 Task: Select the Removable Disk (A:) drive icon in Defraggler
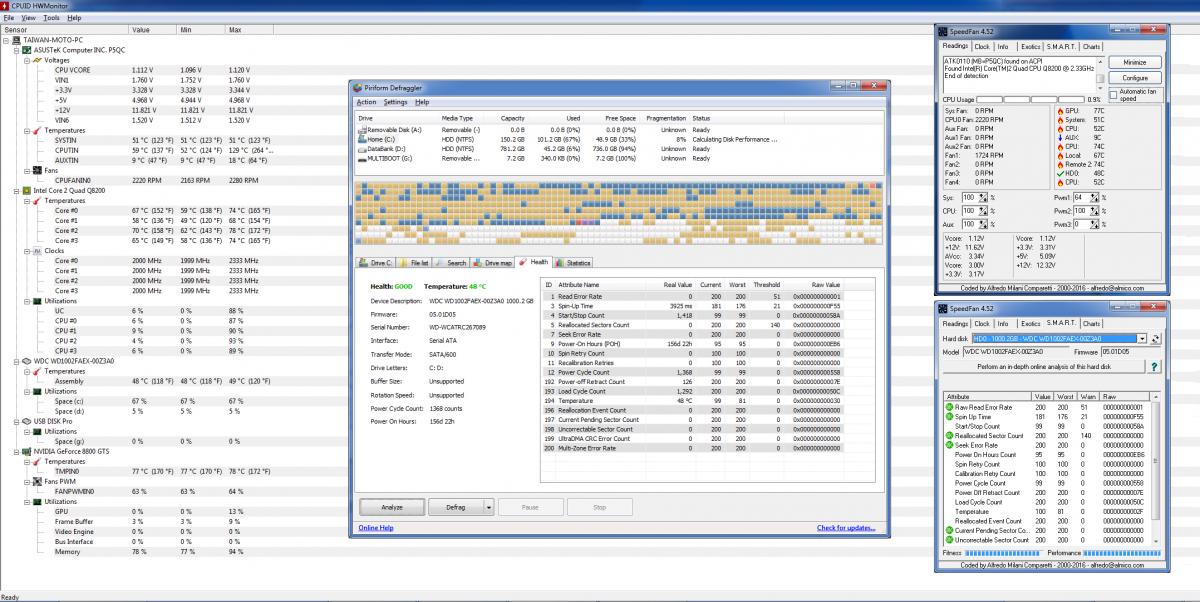click(363, 130)
